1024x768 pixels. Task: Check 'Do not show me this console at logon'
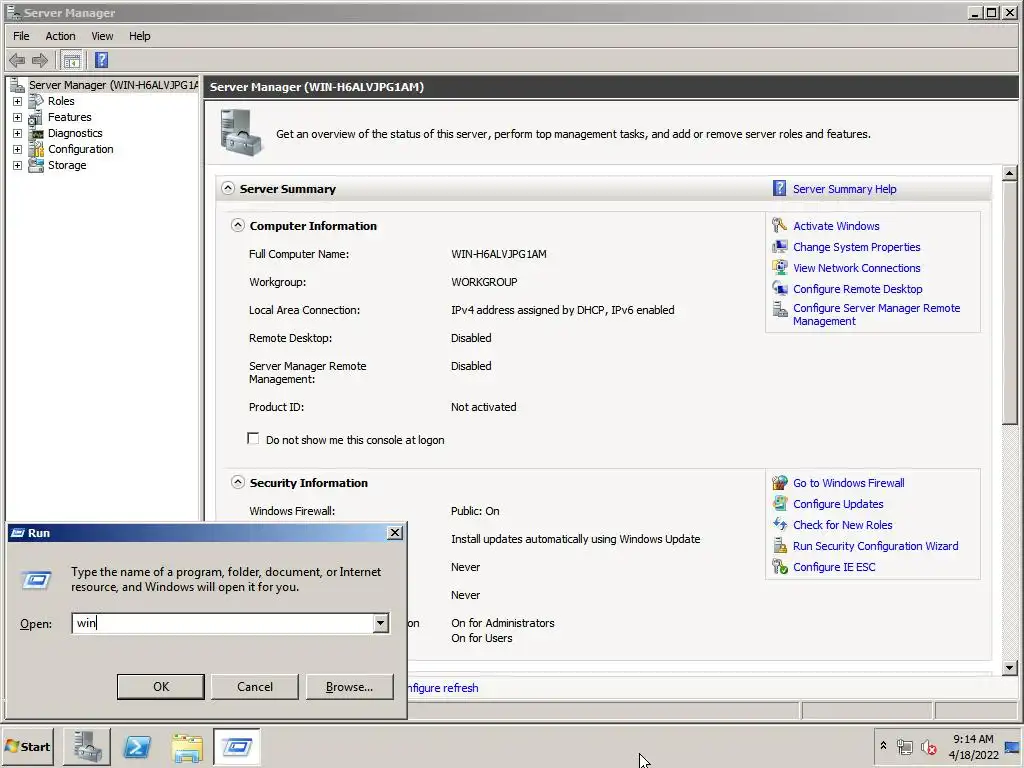tap(253, 439)
